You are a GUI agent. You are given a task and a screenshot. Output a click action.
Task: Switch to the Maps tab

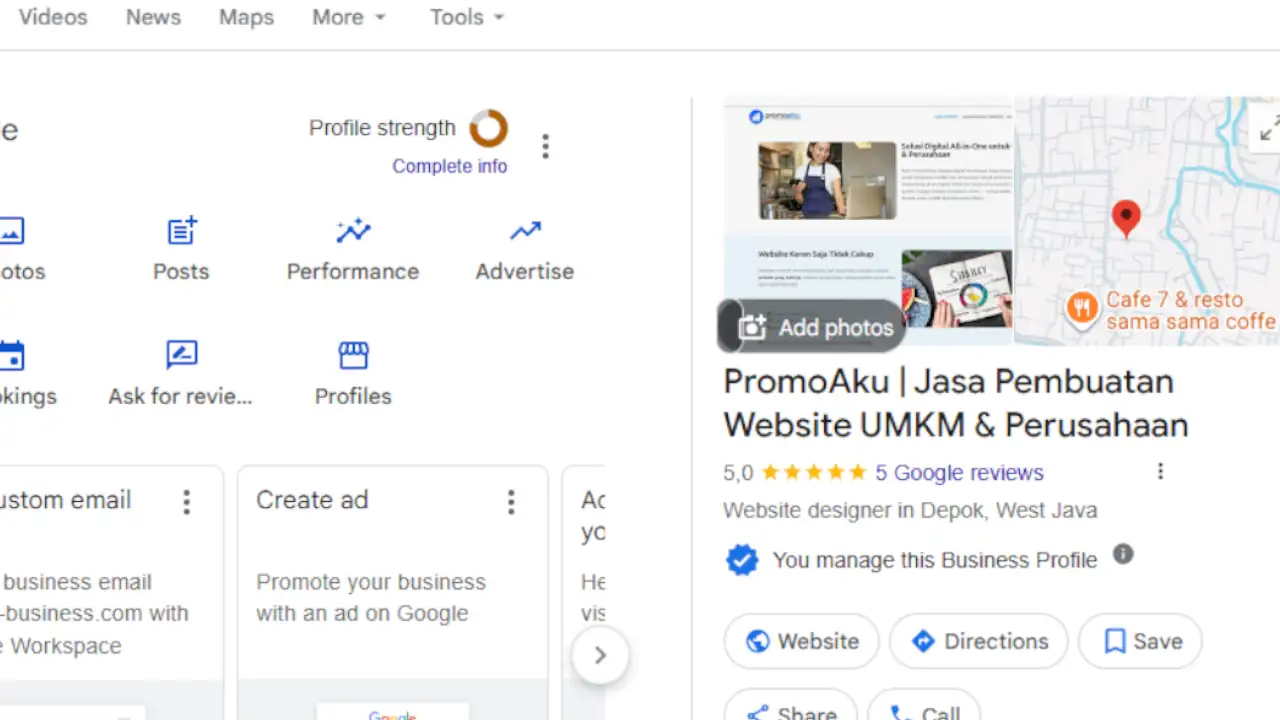[x=246, y=17]
